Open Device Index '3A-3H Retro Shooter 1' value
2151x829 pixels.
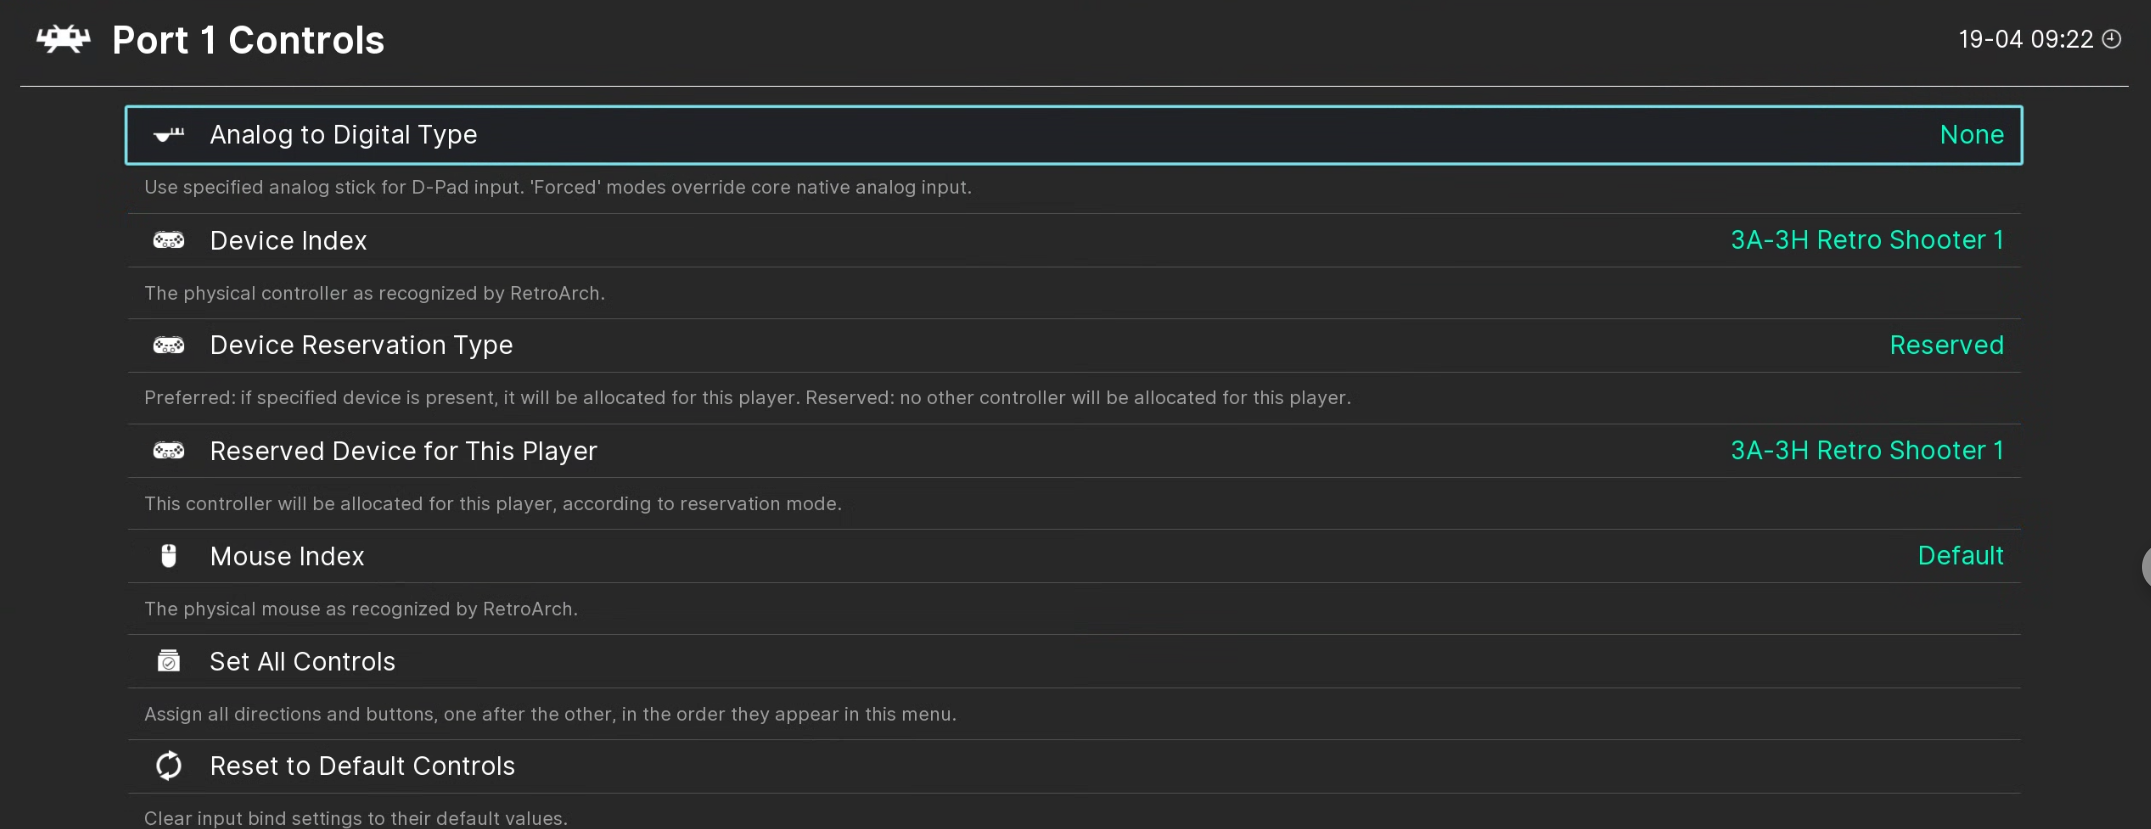click(1866, 240)
